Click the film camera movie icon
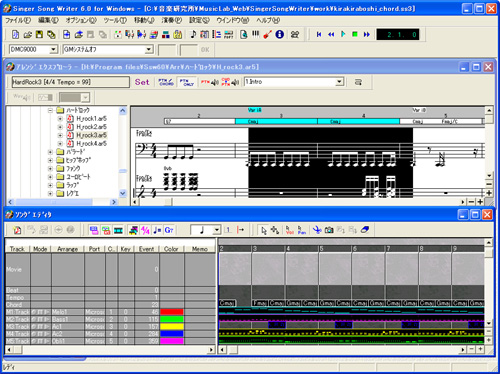The height and width of the screenshot is (374, 500). point(295,34)
